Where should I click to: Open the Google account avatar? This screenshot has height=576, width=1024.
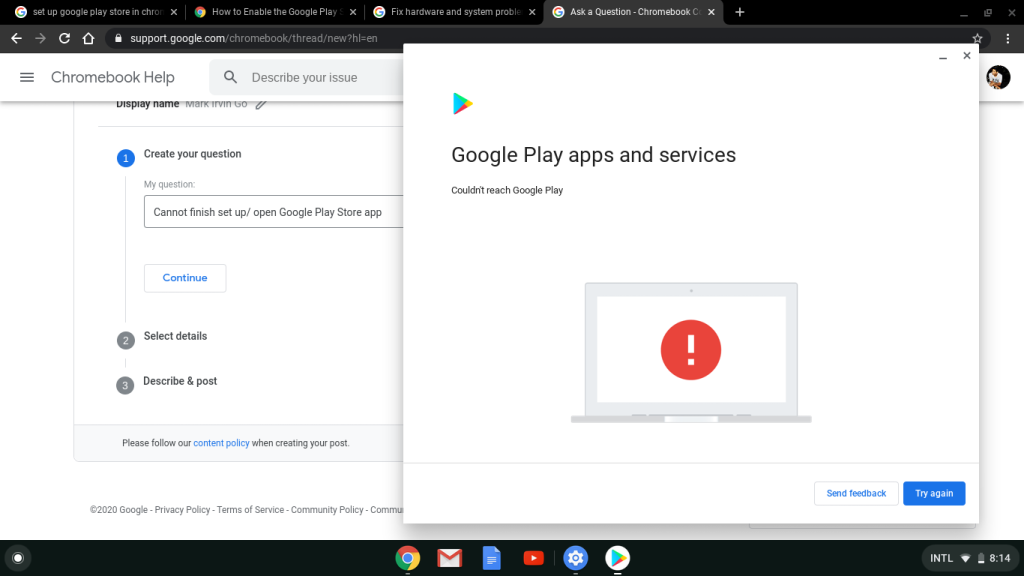click(998, 77)
